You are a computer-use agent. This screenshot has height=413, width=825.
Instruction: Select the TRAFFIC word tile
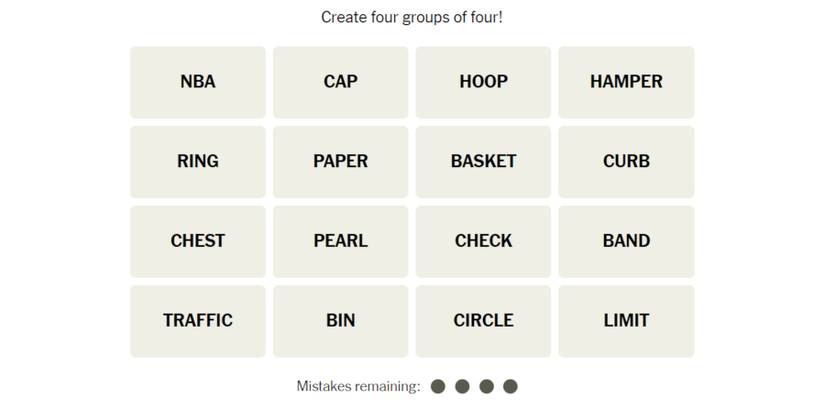point(197,321)
